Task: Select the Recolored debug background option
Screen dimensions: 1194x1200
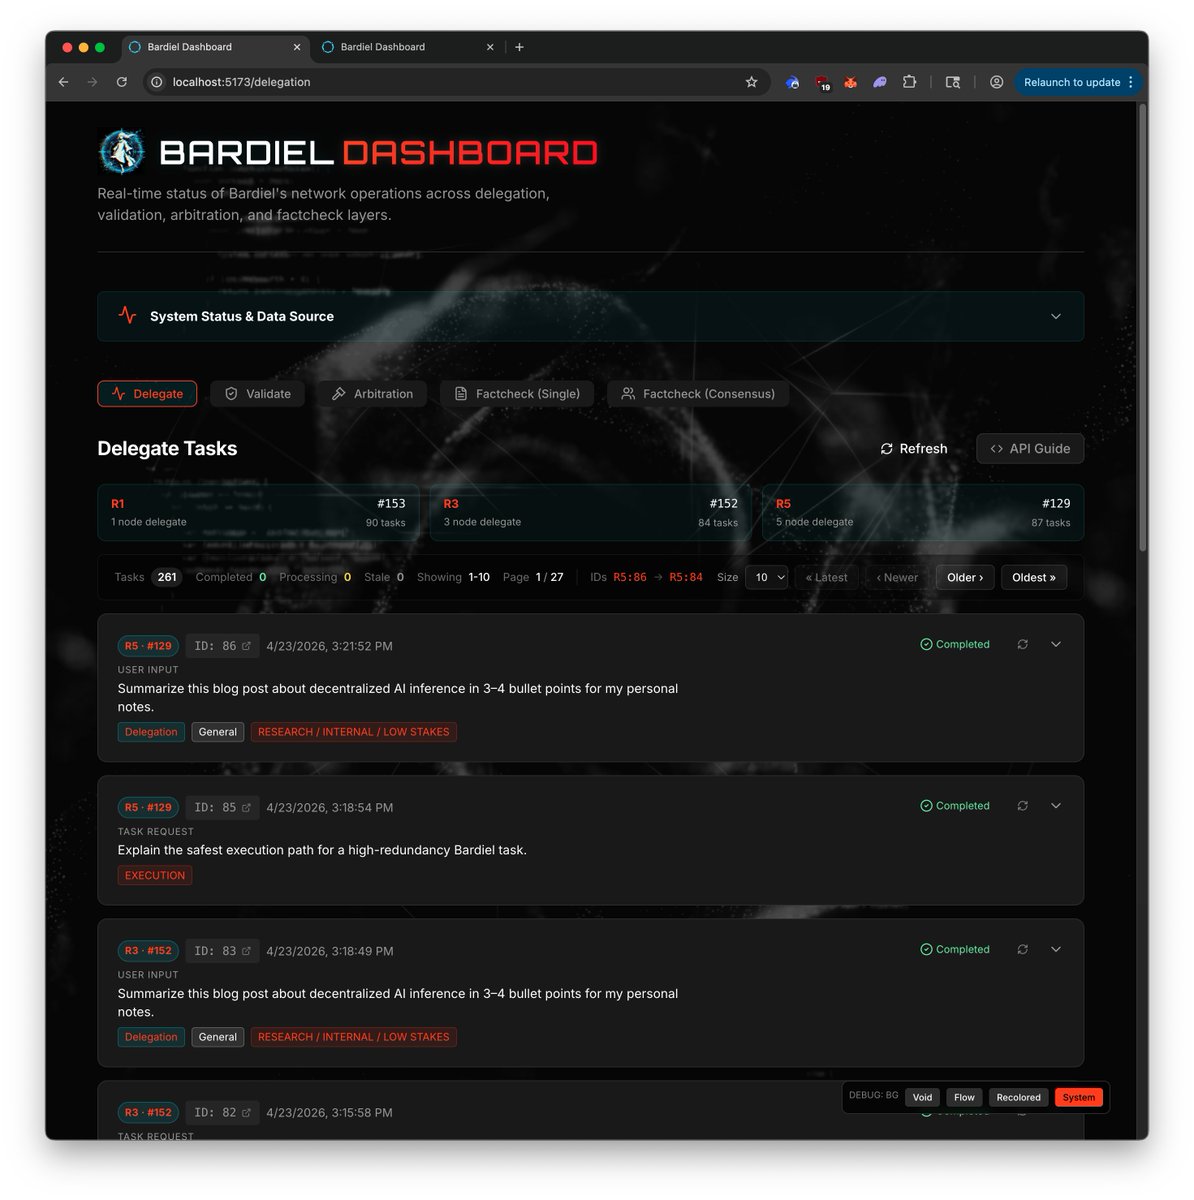Action: [1018, 1097]
